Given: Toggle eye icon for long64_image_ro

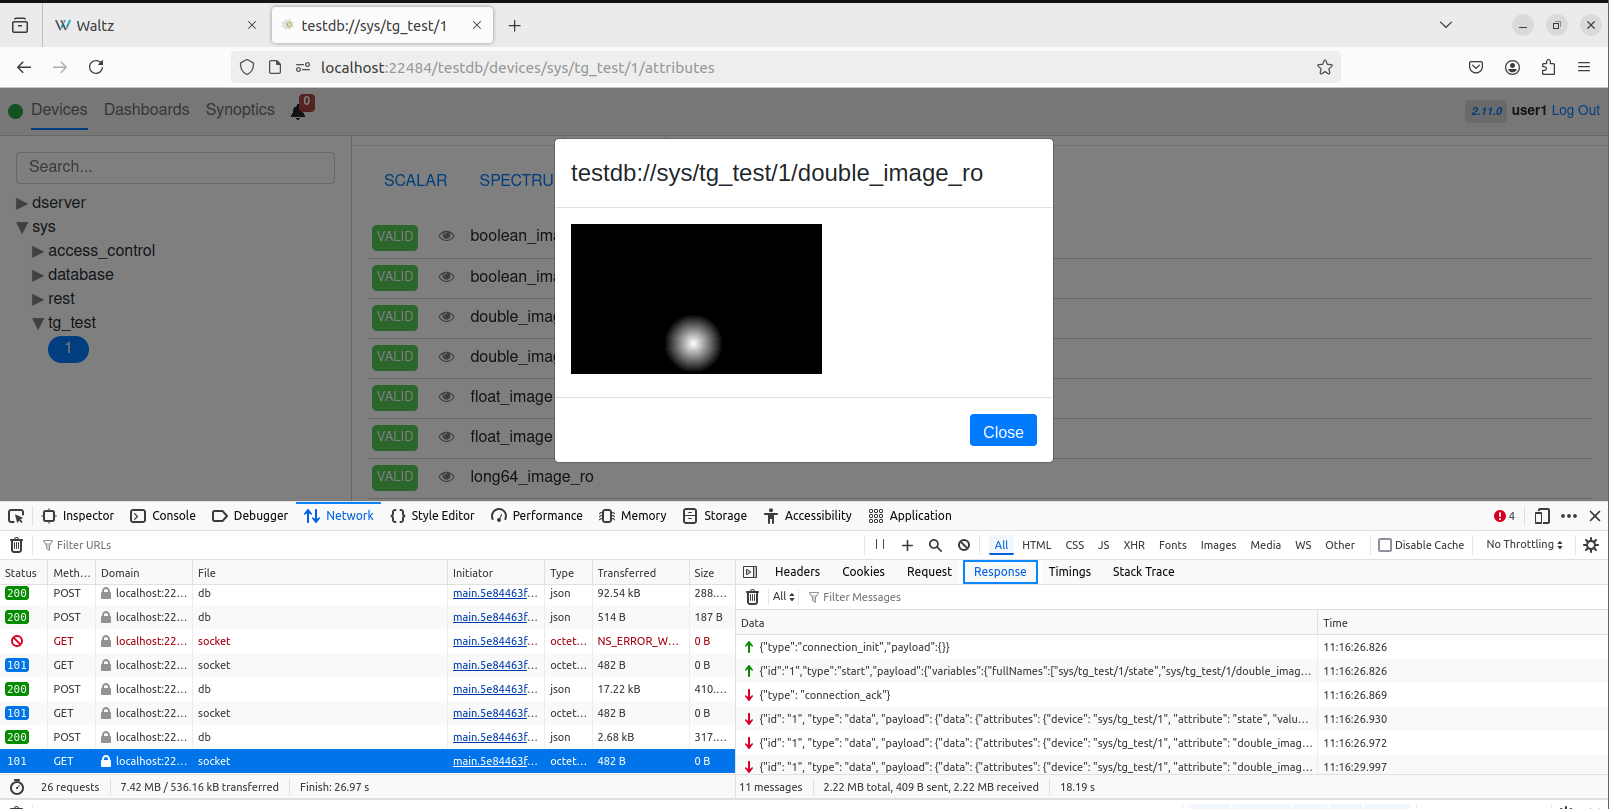Looking at the screenshot, I should [447, 477].
